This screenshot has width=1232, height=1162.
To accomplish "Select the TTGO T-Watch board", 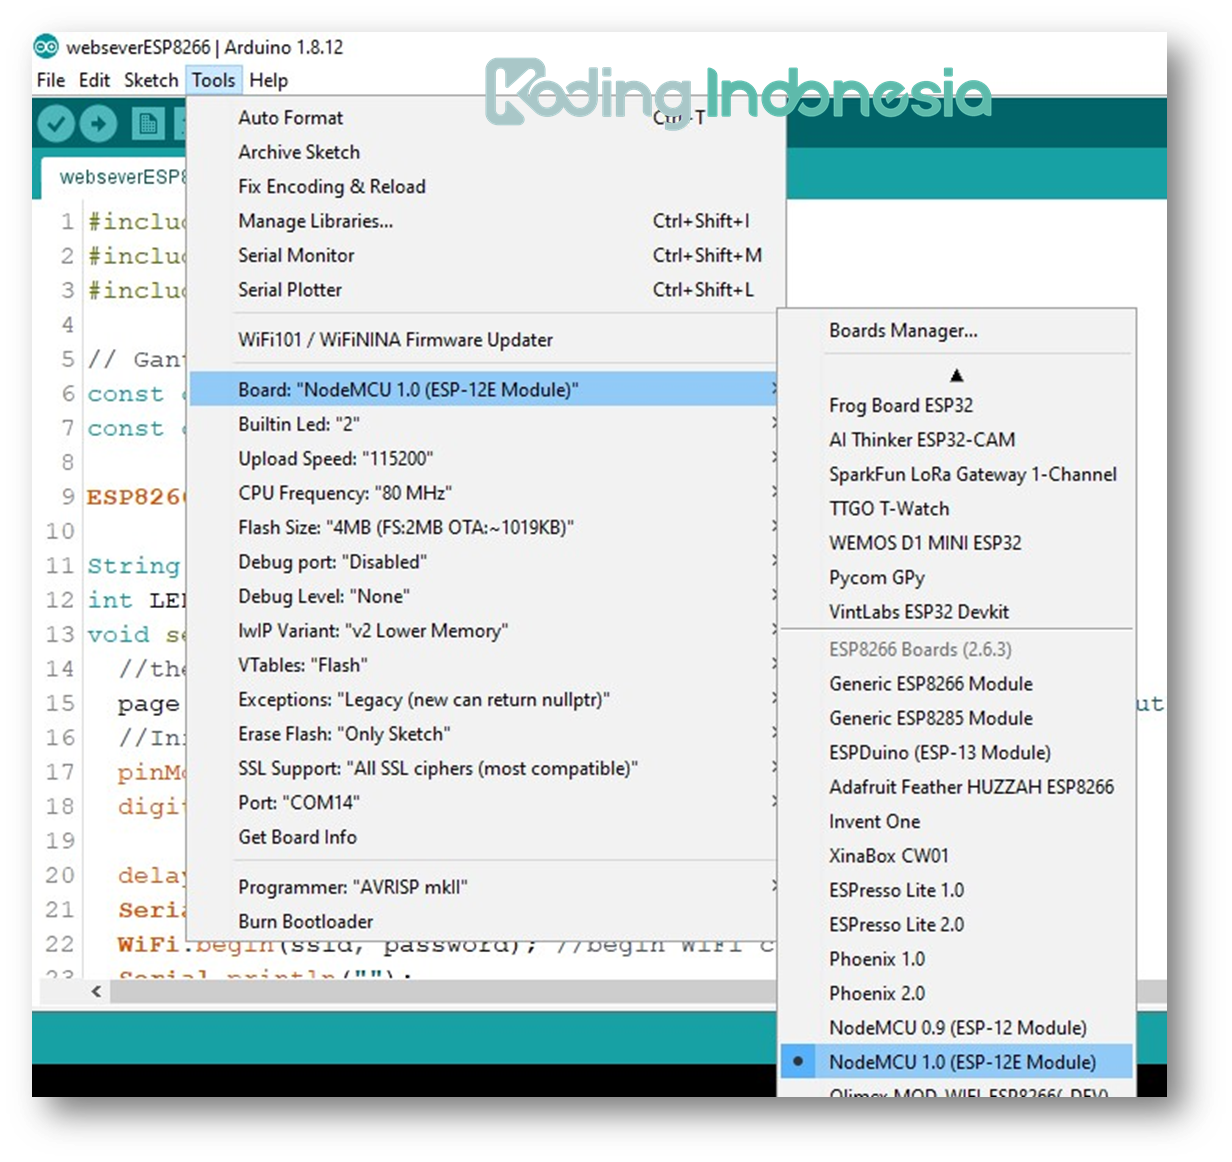I will [x=957, y=508].
